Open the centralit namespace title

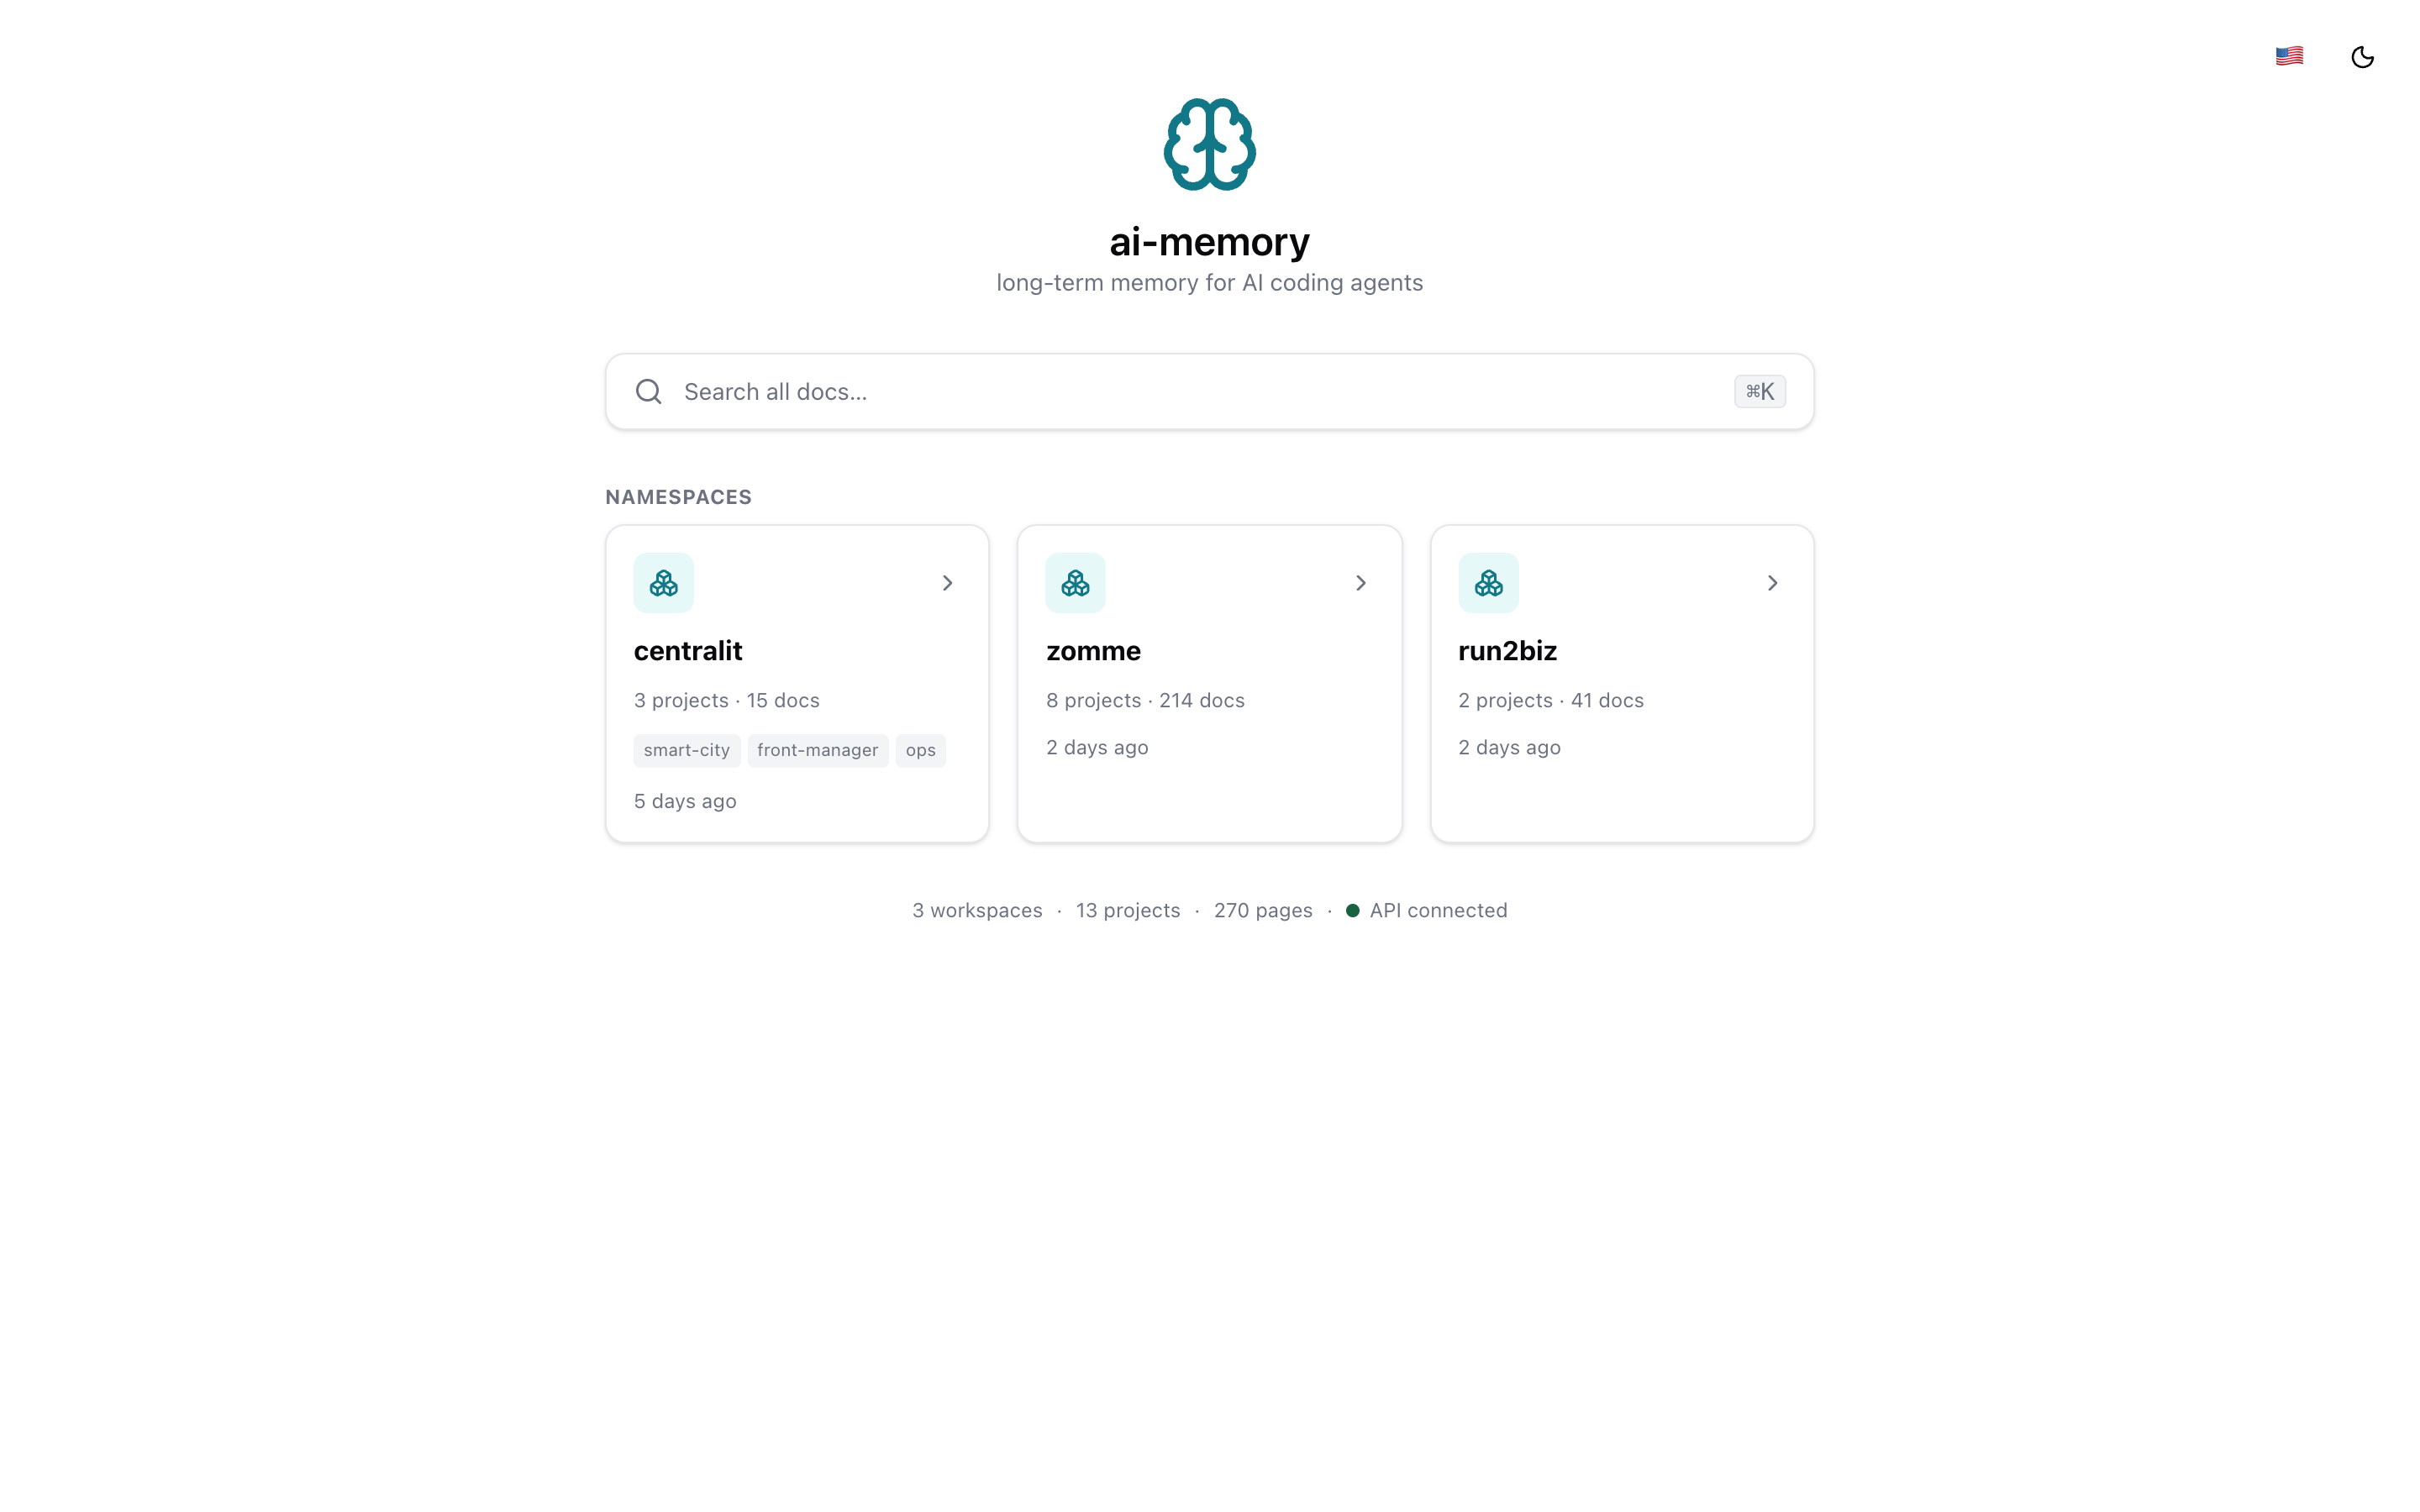(x=688, y=650)
